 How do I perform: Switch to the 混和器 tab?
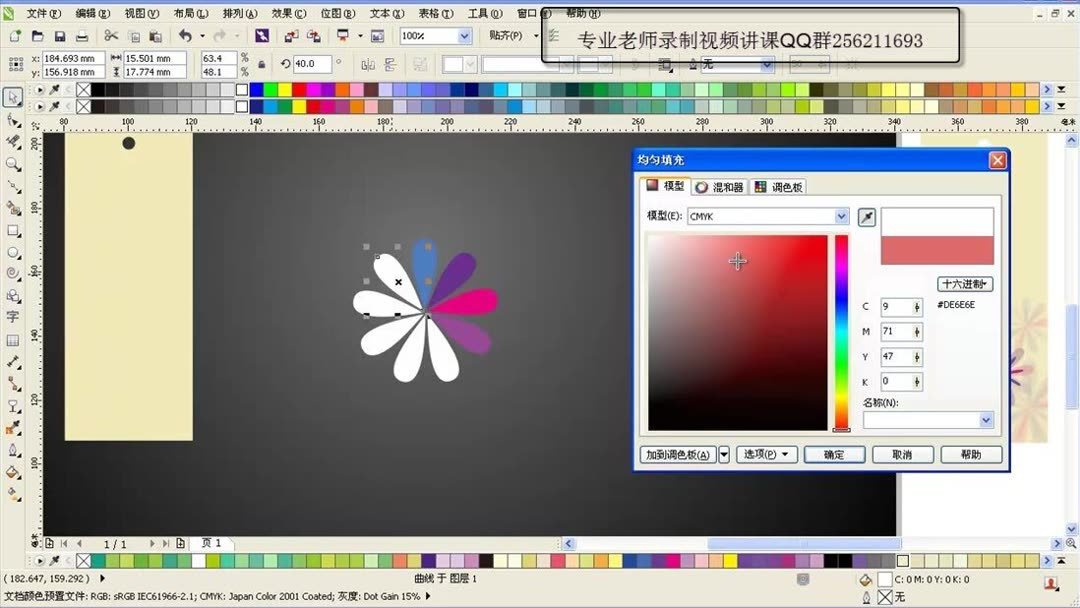tap(719, 187)
